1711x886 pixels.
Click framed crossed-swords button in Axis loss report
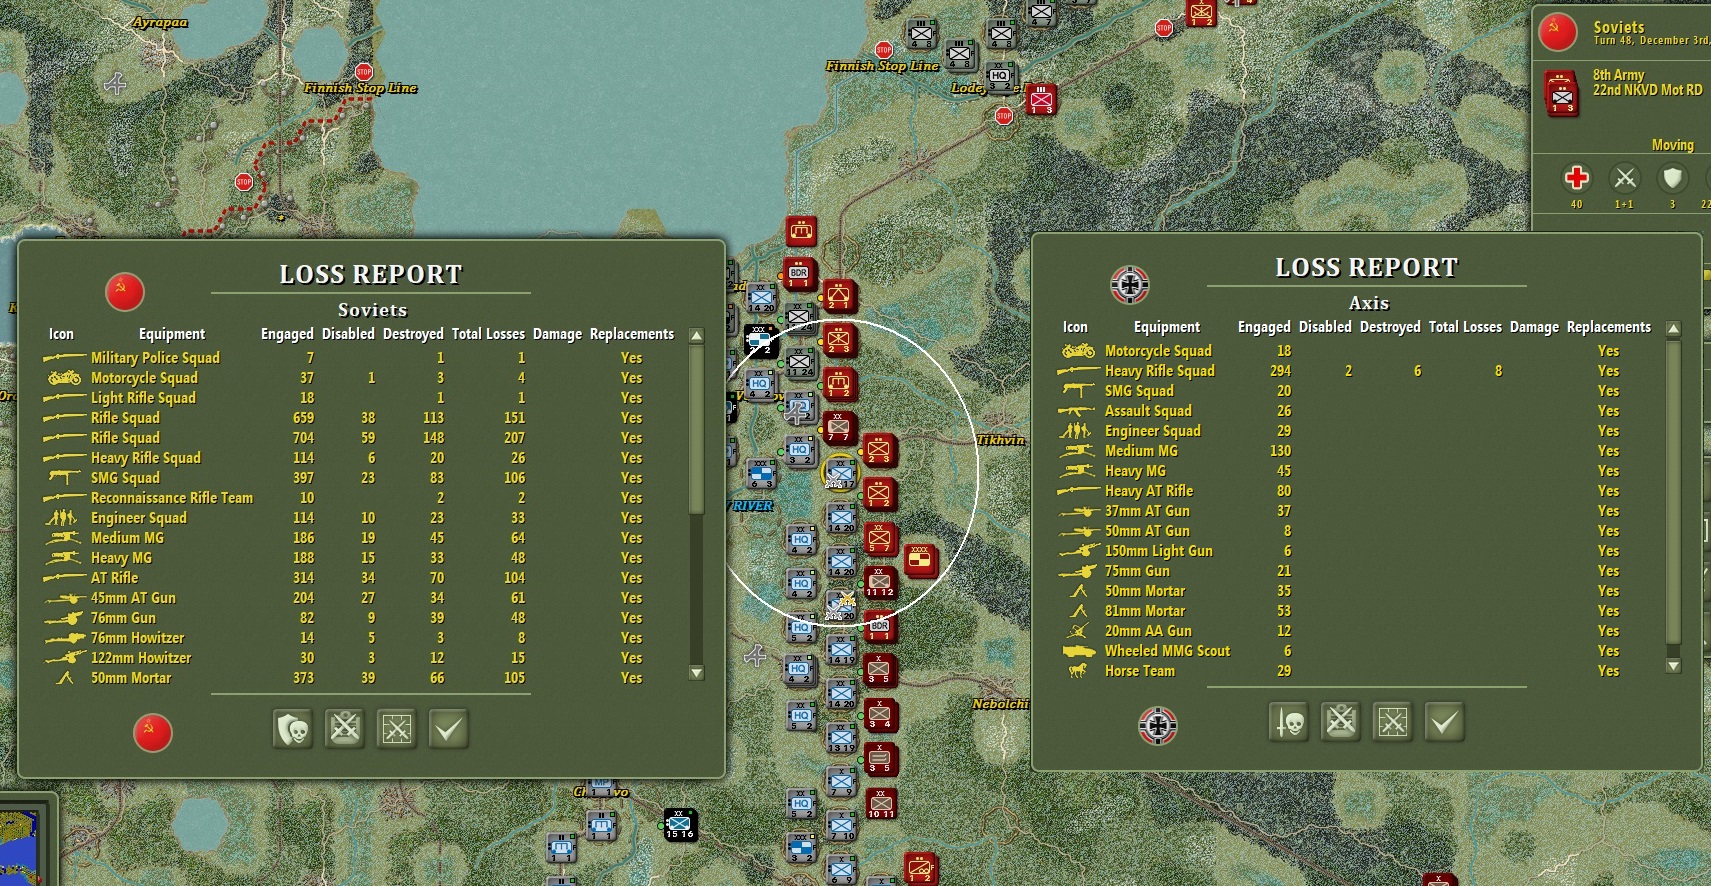click(1393, 722)
